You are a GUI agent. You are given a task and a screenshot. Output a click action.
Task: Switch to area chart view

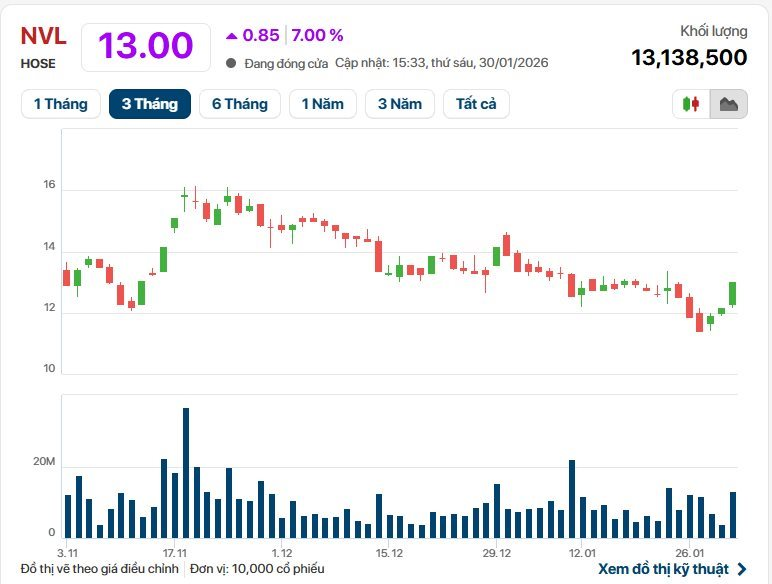(x=728, y=104)
